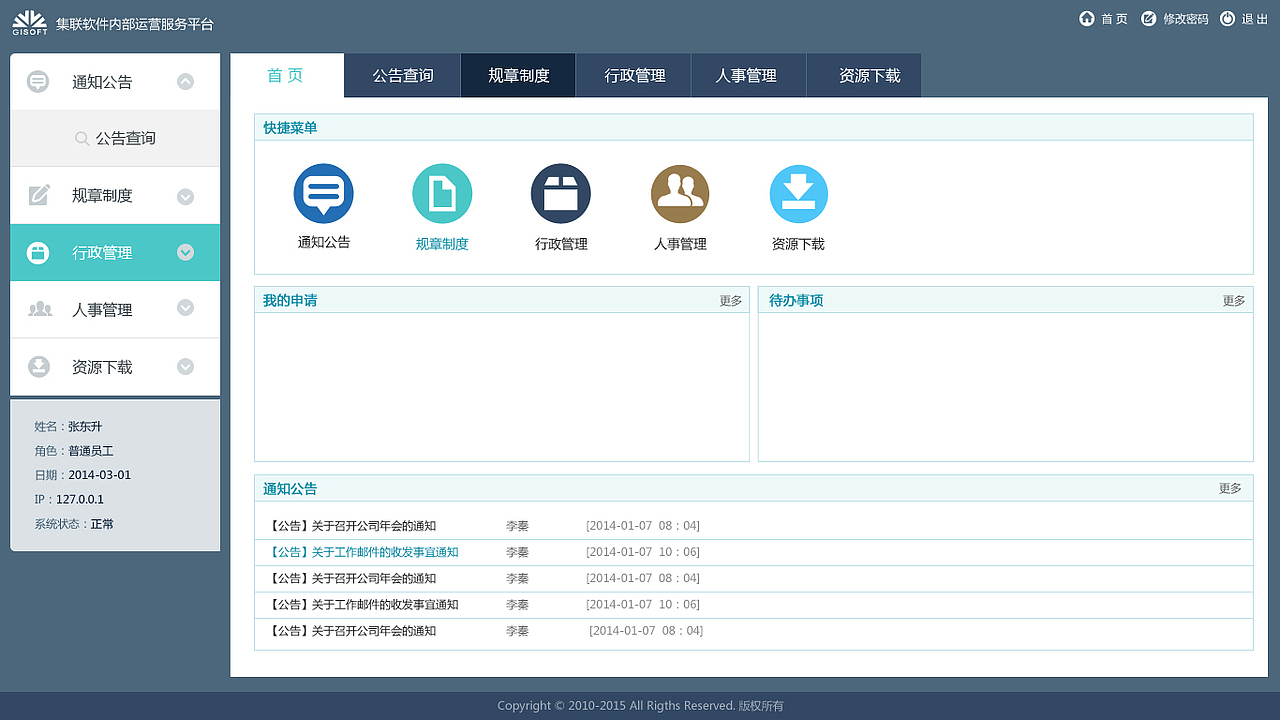Click the 通知公告 panel title above the announcement list

(x=290, y=489)
